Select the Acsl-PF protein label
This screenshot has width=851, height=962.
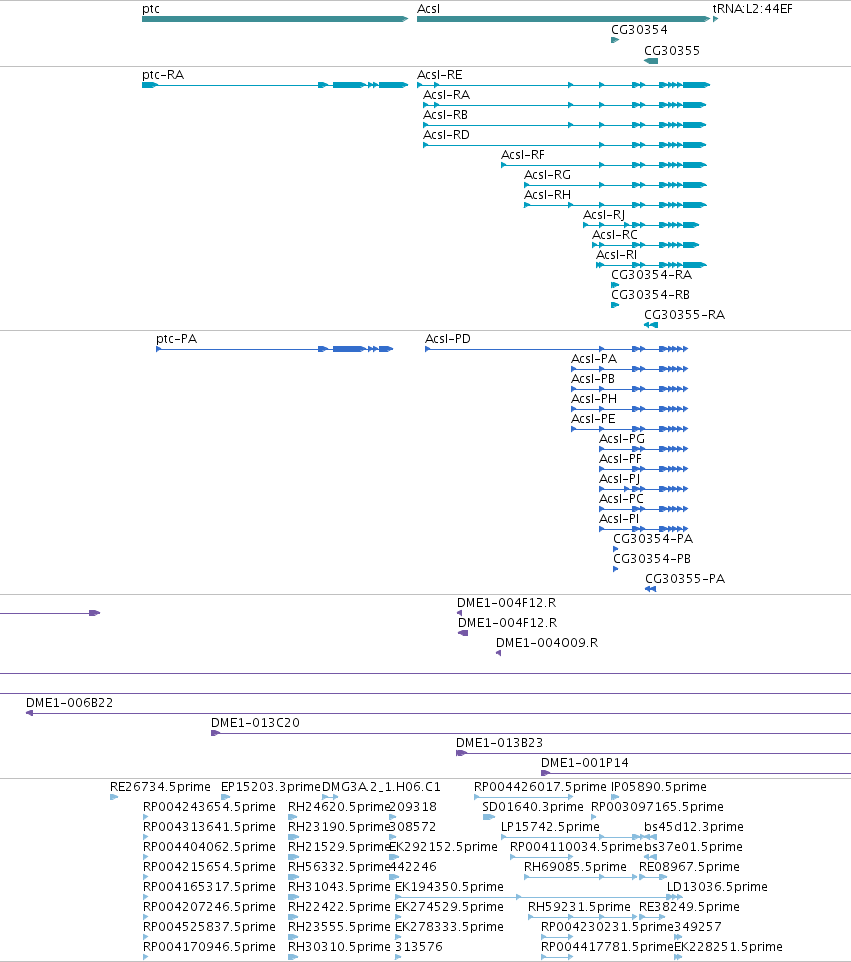coord(620,459)
